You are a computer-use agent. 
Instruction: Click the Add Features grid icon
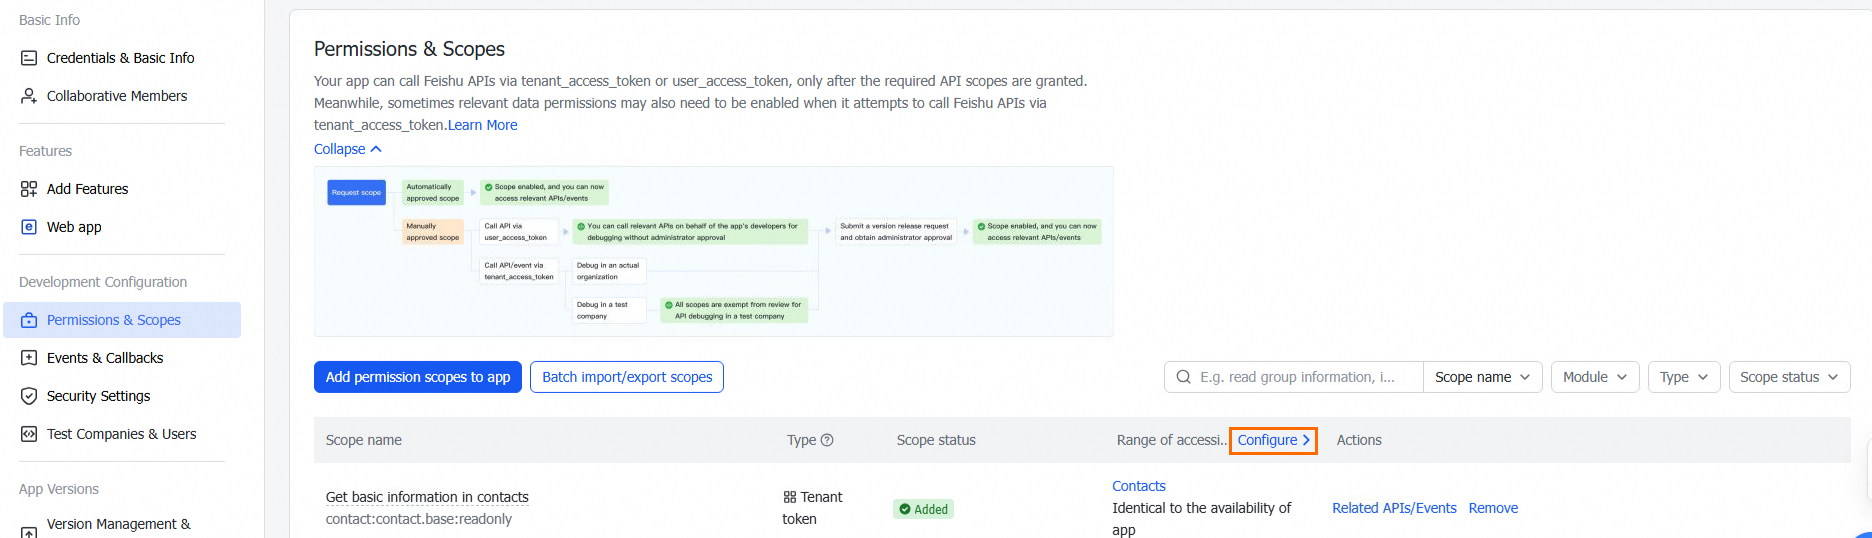coord(29,189)
